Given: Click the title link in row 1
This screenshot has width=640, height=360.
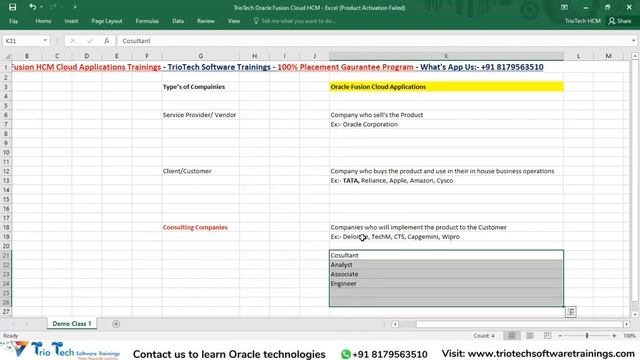Looking at the screenshot, I should pos(278,67).
